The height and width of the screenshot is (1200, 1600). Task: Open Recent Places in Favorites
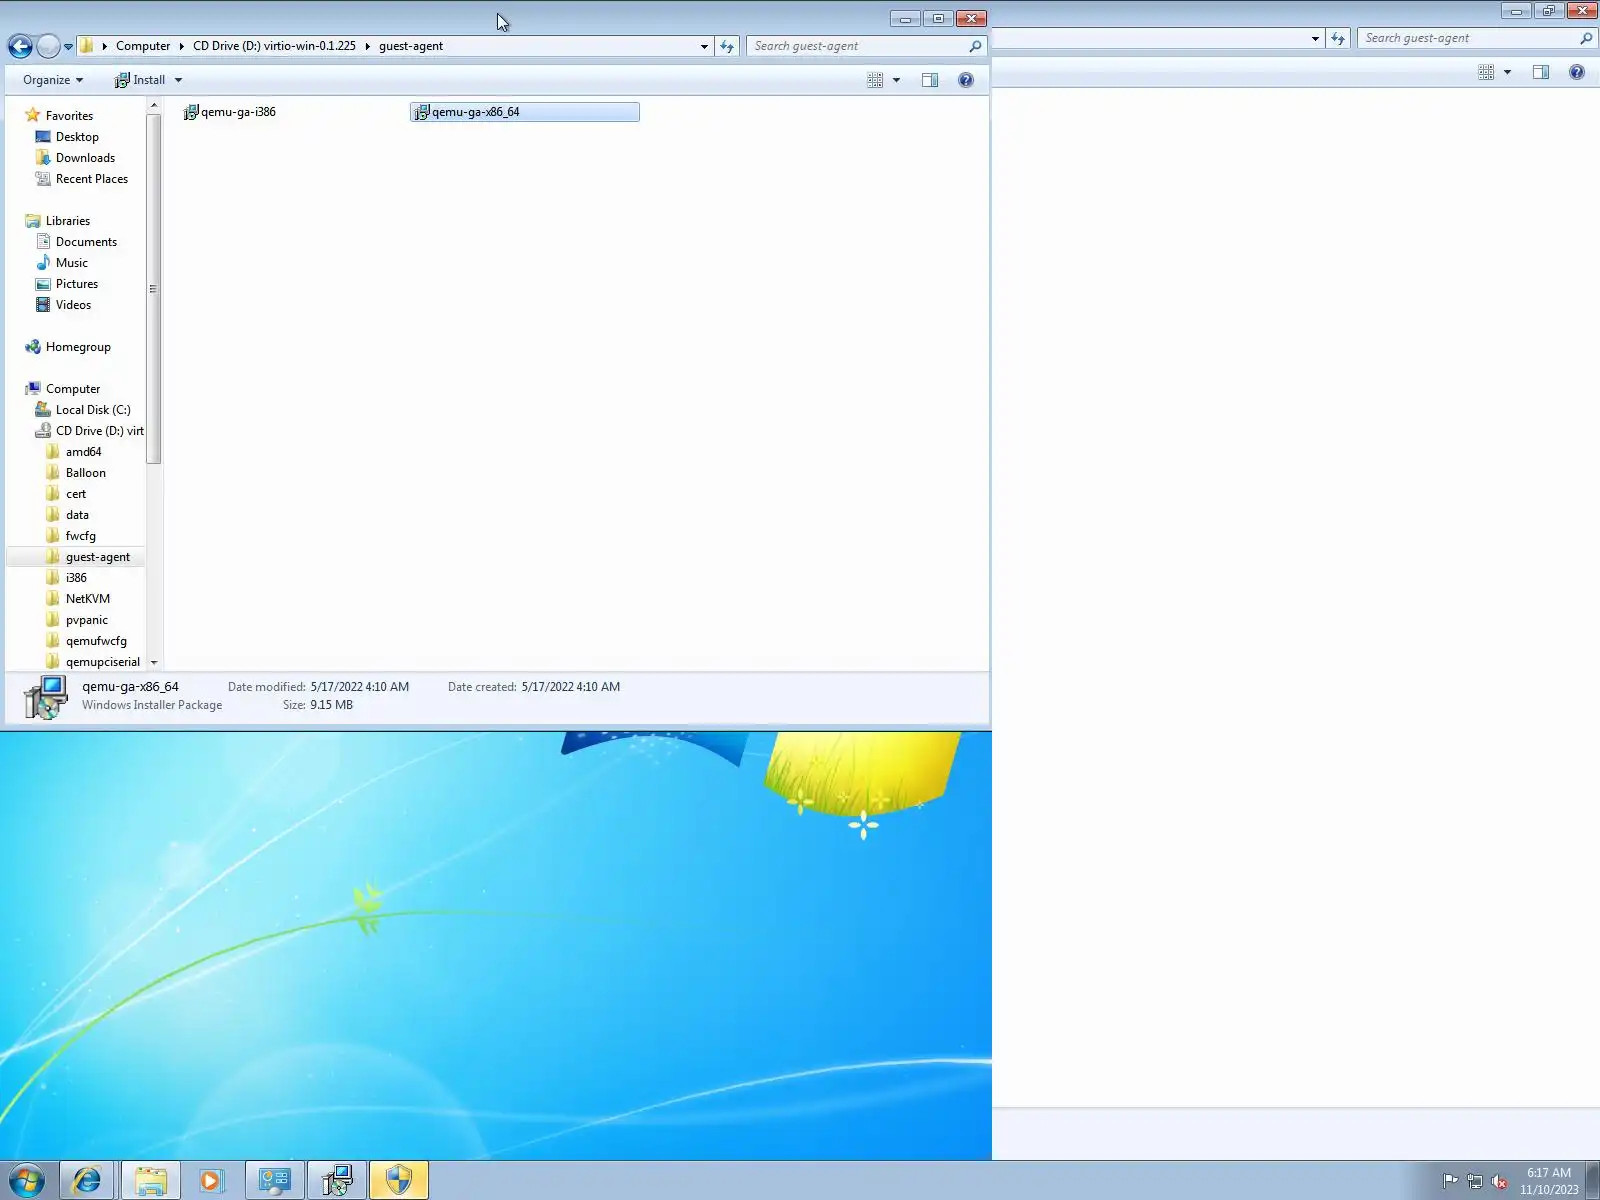pos(92,179)
